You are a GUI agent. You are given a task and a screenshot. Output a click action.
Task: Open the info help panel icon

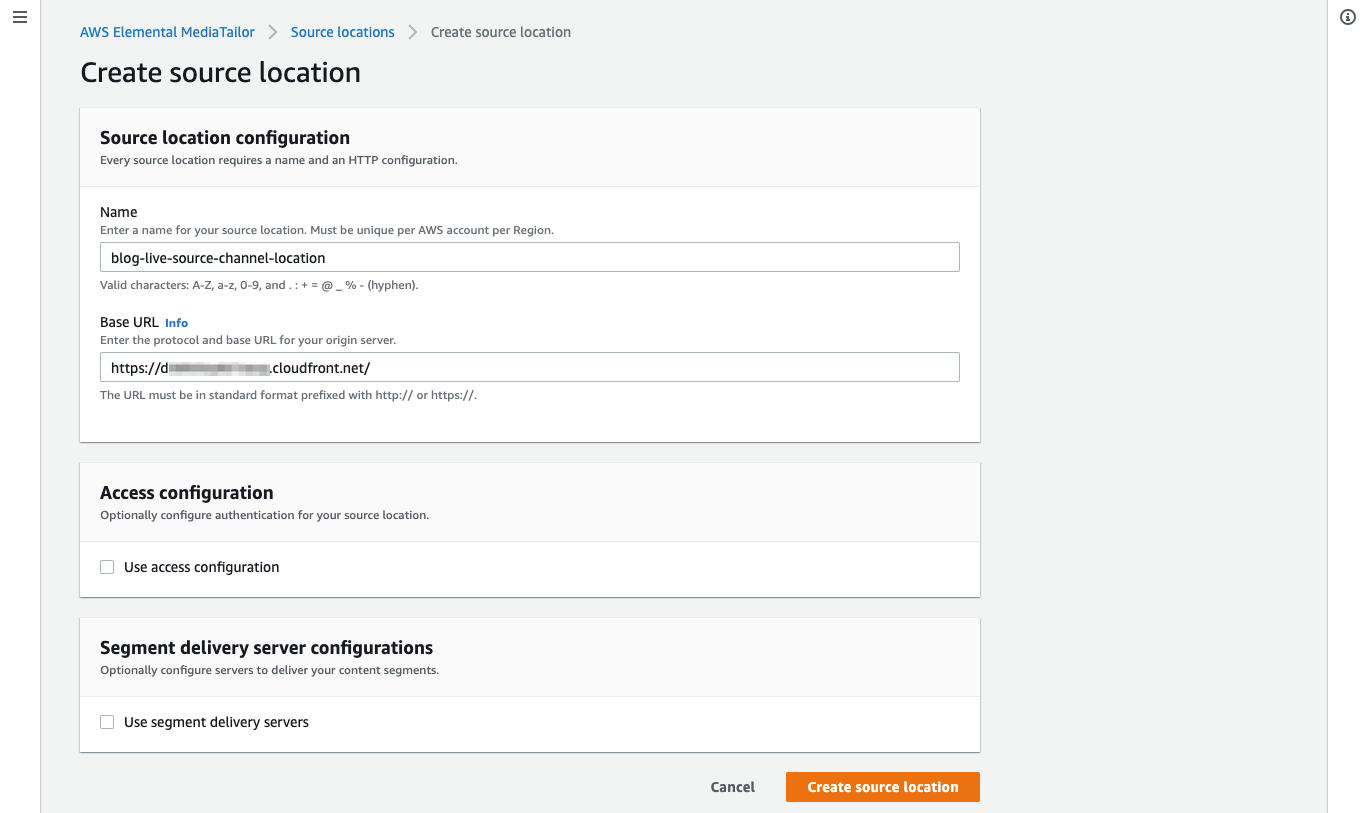tap(1348, 18)
